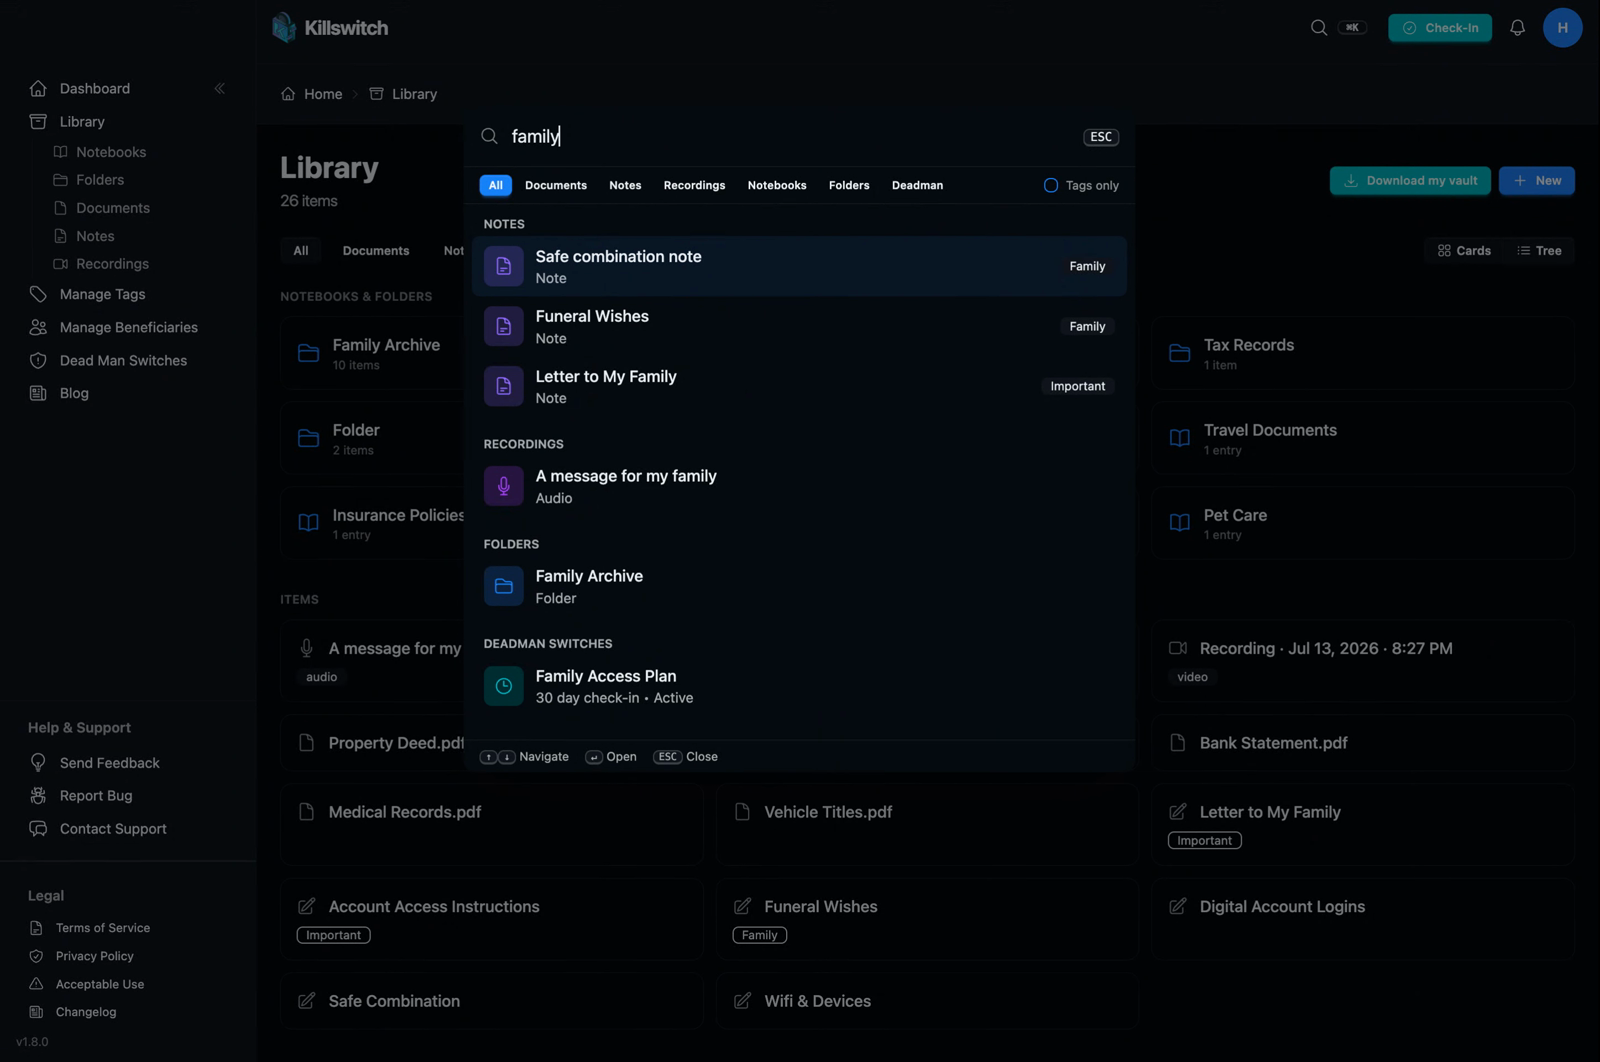Filter results by Recordings tab
The image size is (1600, 1062).
click(x=694, y=185)
